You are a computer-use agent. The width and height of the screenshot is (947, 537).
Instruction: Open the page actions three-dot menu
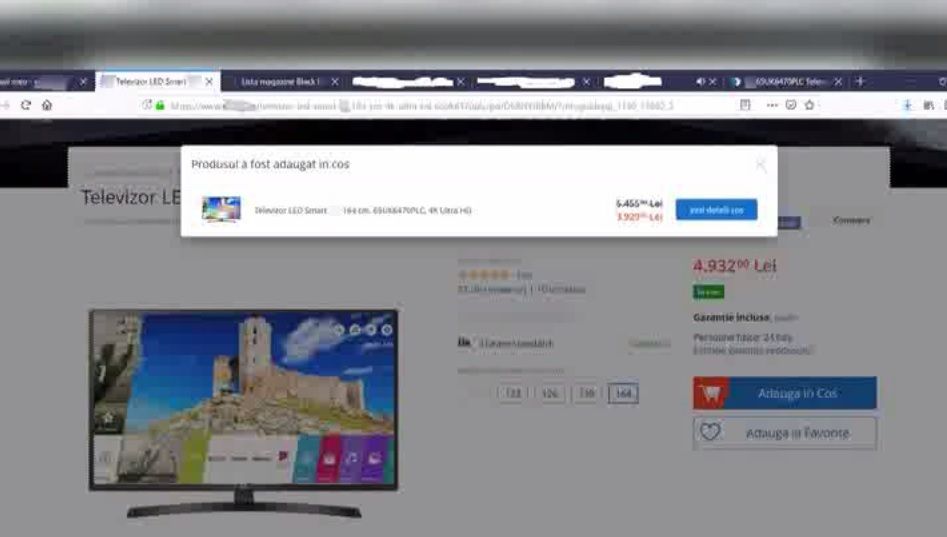pos(772,105)
